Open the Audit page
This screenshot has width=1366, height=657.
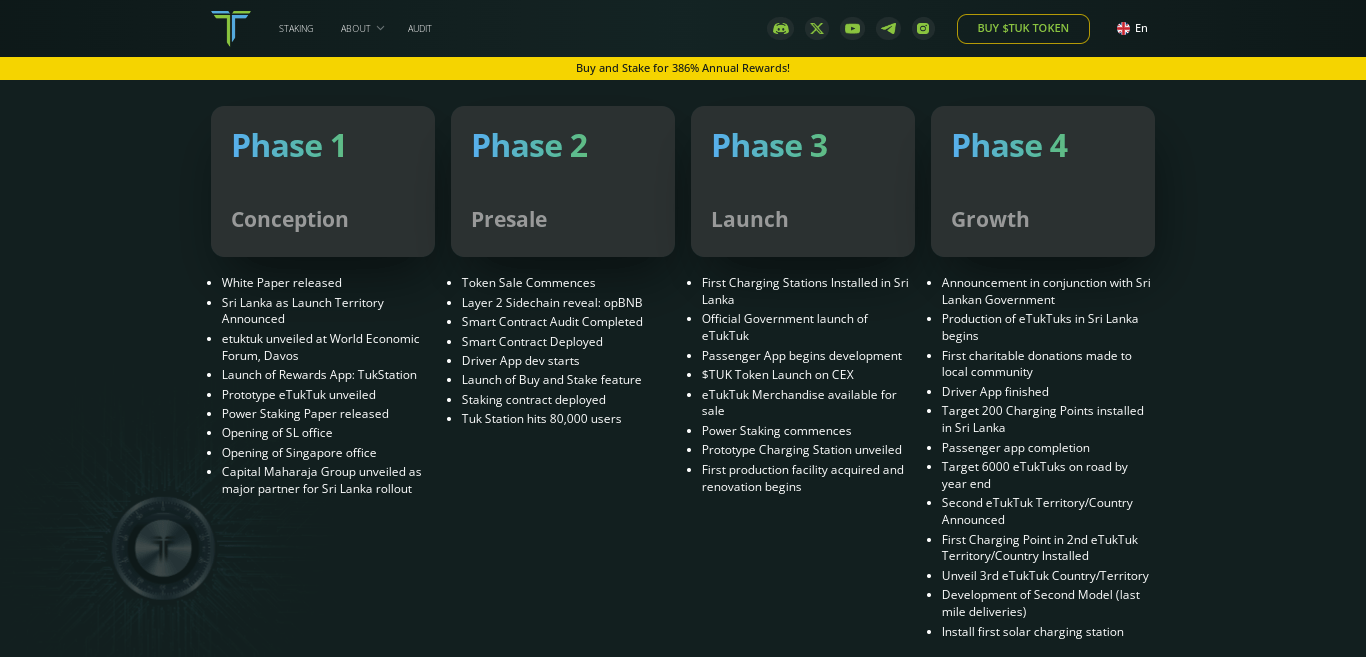[420, 28]
